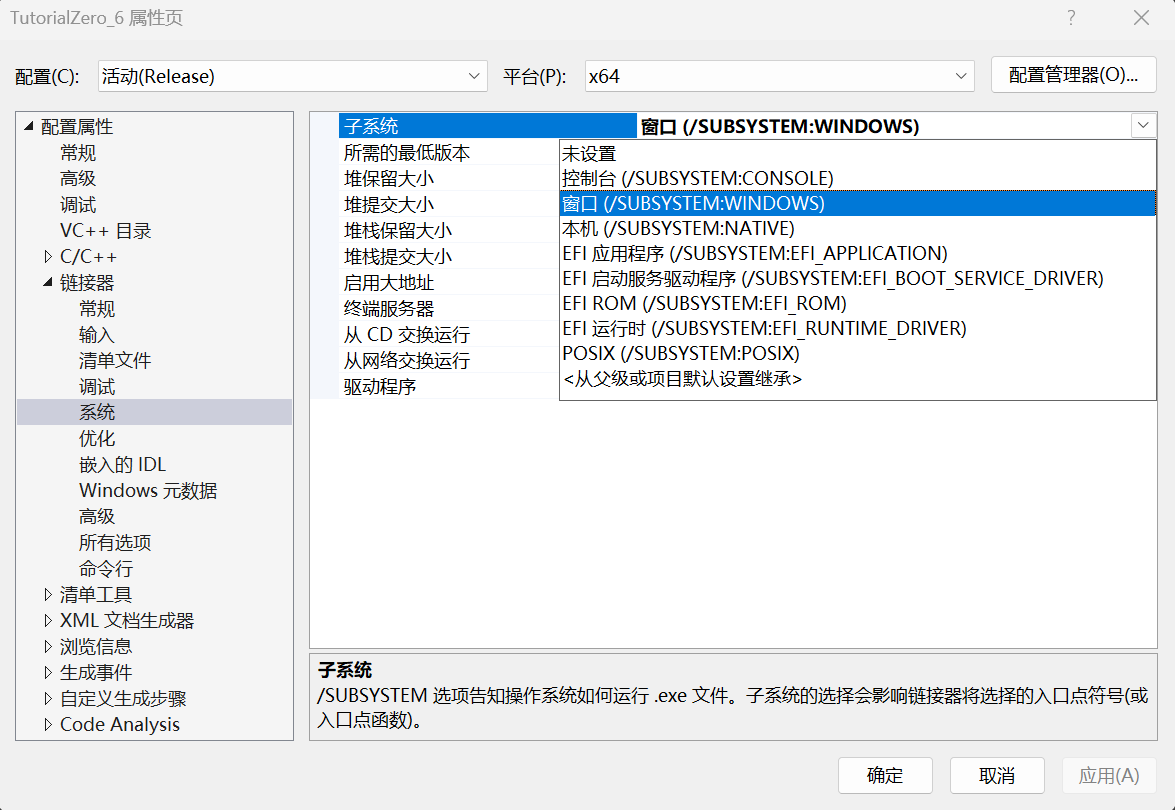Expand the 自定义生成步骤 node

point(48,698)
